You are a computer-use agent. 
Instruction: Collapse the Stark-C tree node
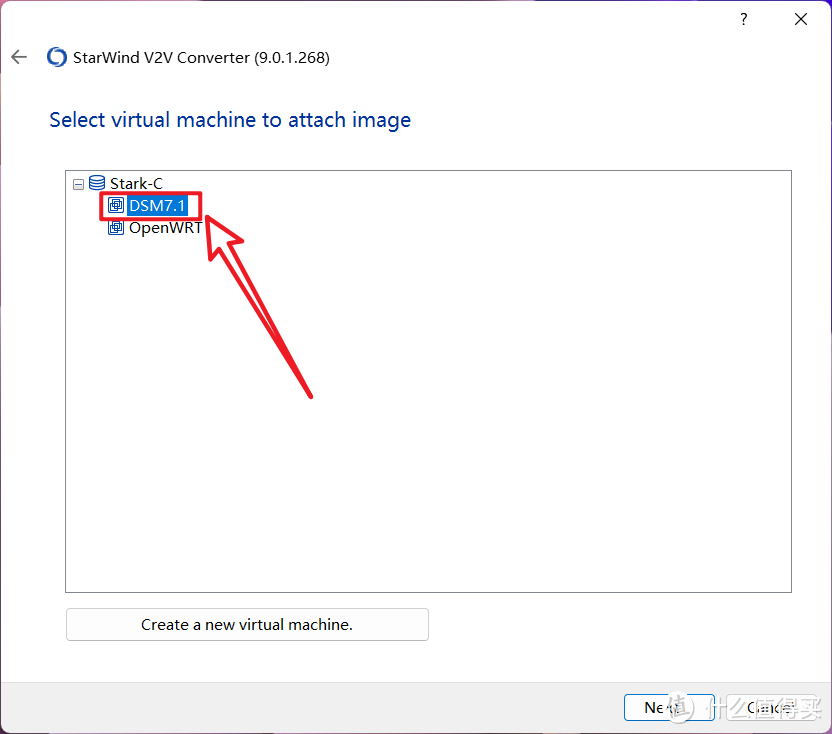click(78, 184)
